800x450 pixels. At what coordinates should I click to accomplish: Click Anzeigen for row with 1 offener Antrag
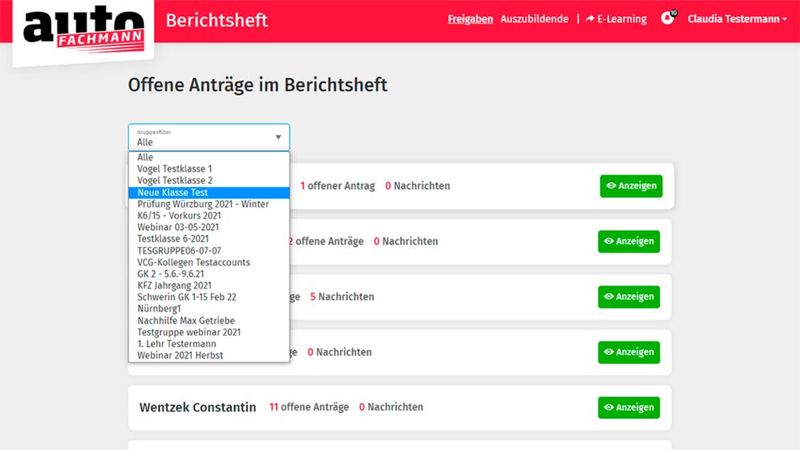pos(631,186)
